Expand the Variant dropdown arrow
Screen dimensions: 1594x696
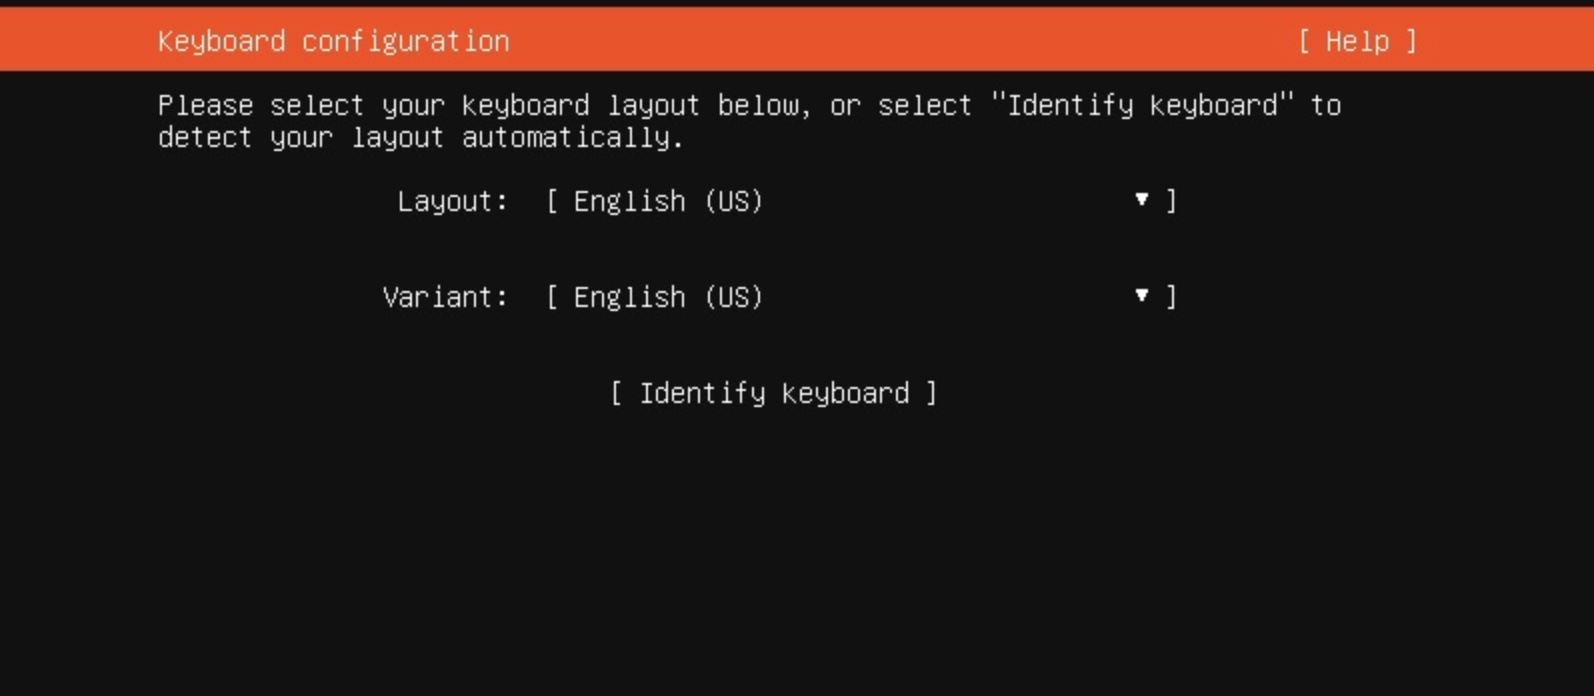click(x=1141, y=296)
